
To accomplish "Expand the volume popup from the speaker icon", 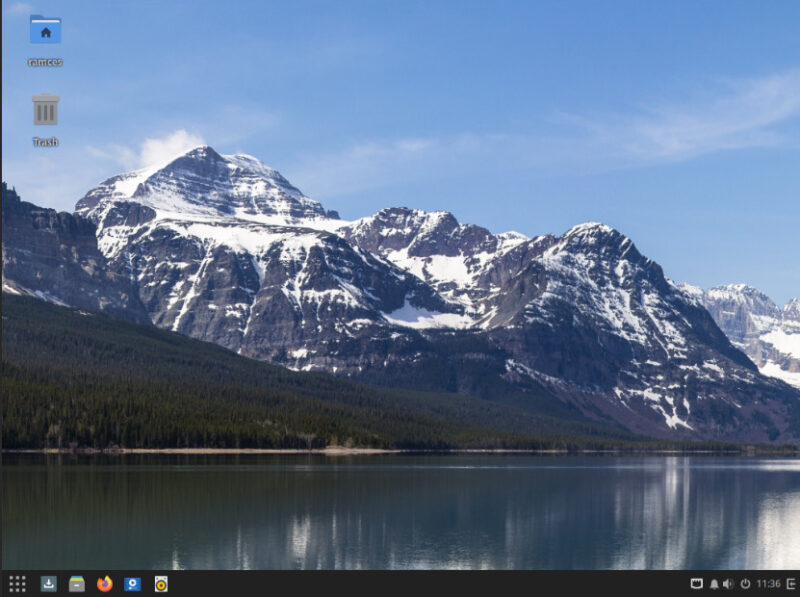I will pos(728,583).
